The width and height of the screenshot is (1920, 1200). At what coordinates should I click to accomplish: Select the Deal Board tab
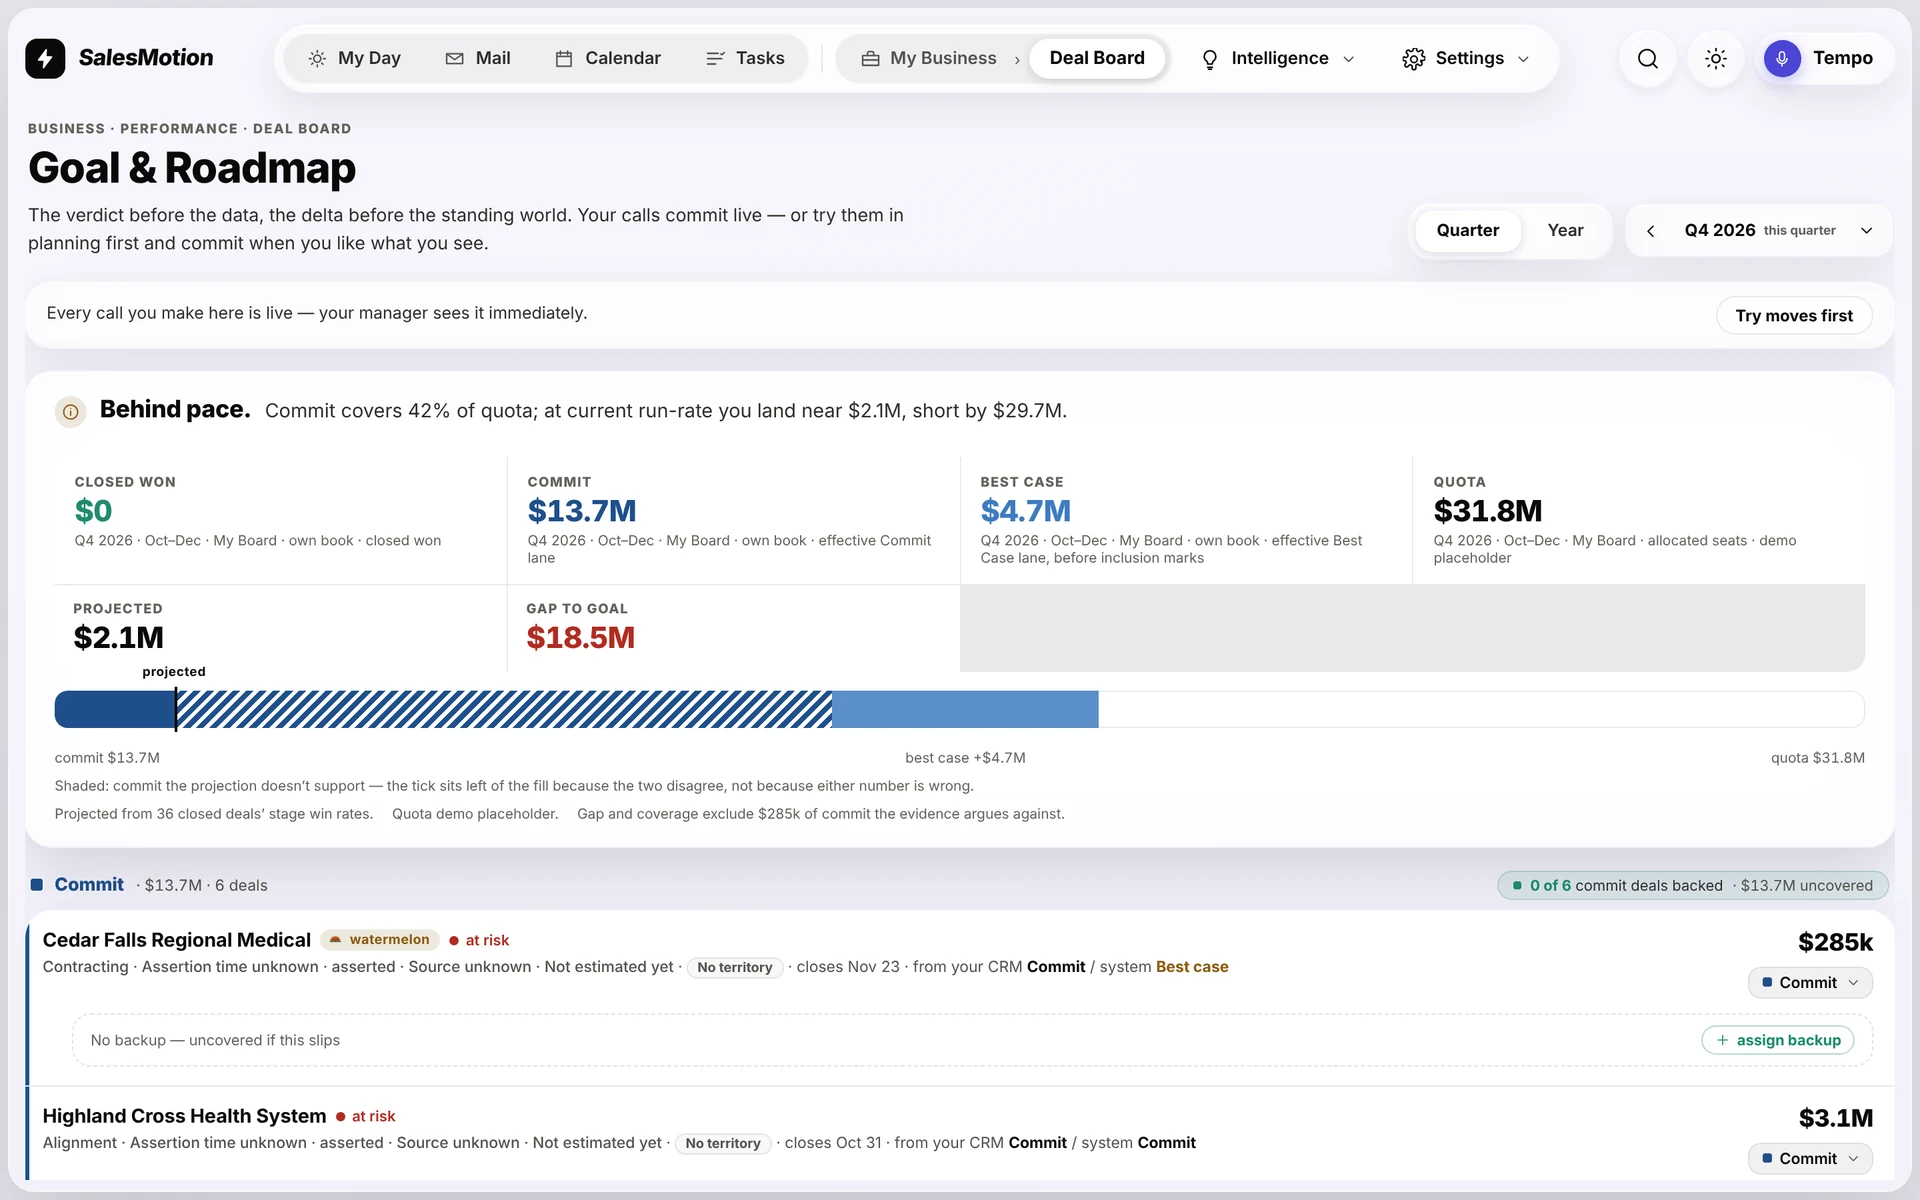(x=1097, y=58)
